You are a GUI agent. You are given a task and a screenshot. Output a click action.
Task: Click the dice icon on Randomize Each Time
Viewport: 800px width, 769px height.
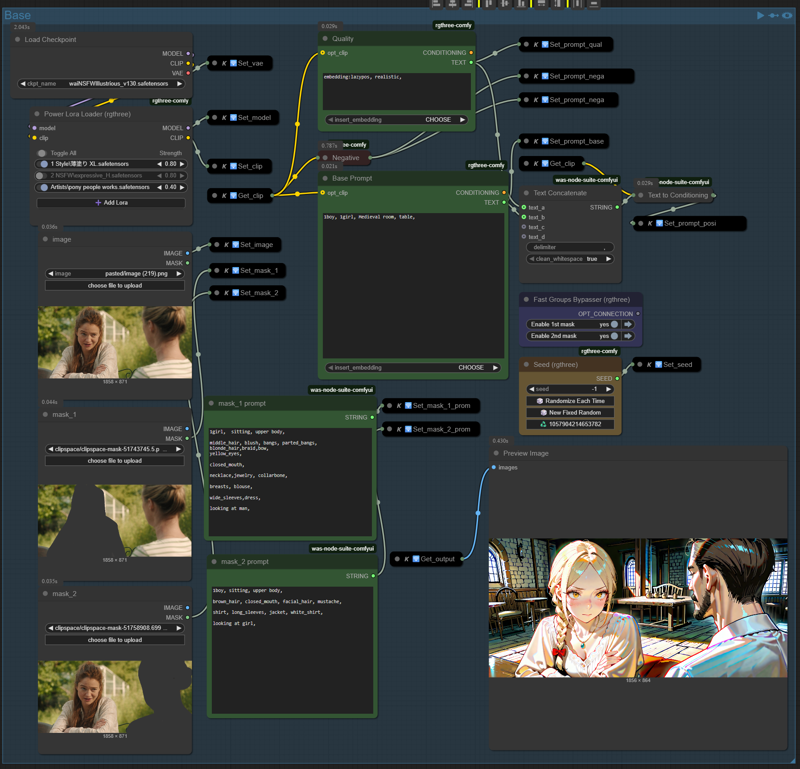[540, 401]
